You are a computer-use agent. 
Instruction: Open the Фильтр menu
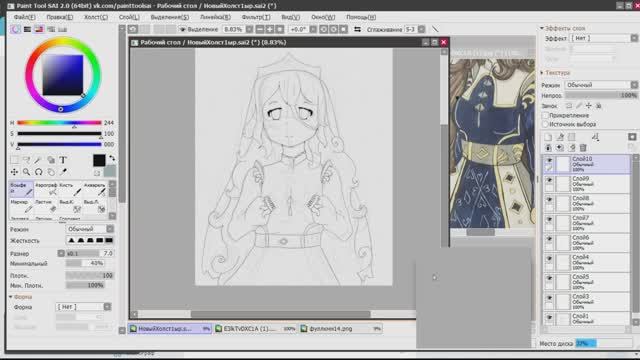[256, 17]
